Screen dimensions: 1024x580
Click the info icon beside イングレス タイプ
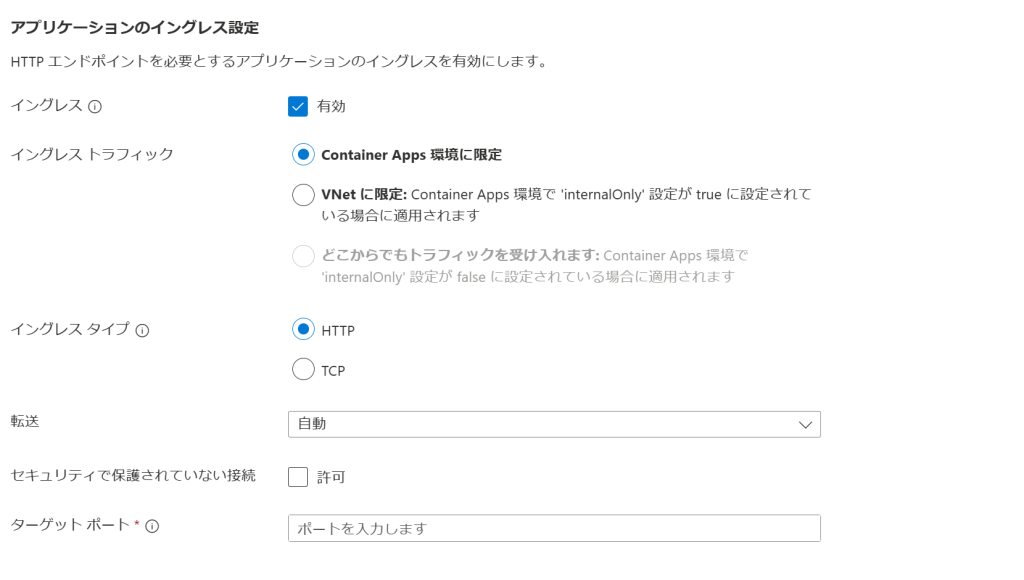(142, 330)
